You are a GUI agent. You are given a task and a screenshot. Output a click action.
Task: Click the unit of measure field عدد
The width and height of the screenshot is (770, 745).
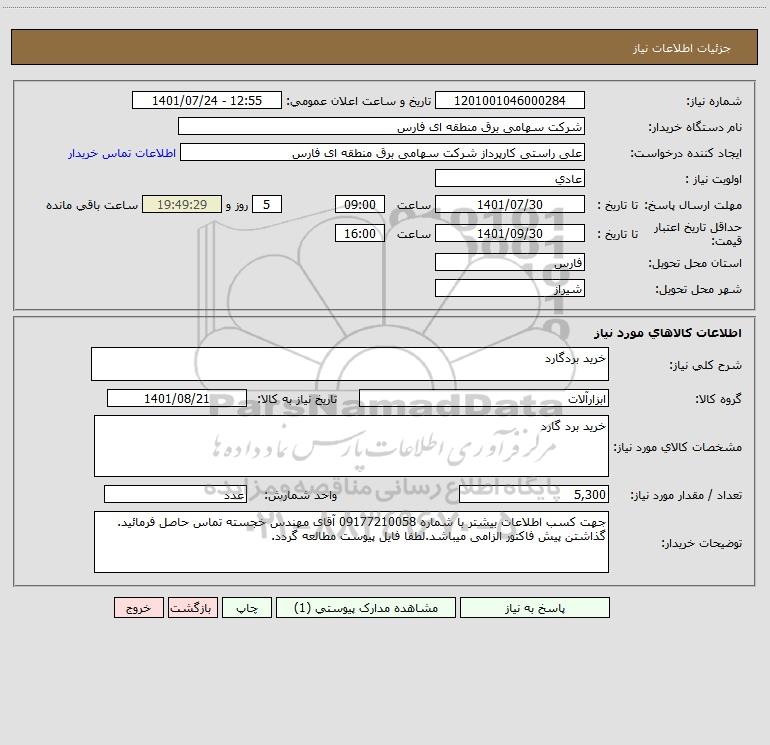pos(175,494)
